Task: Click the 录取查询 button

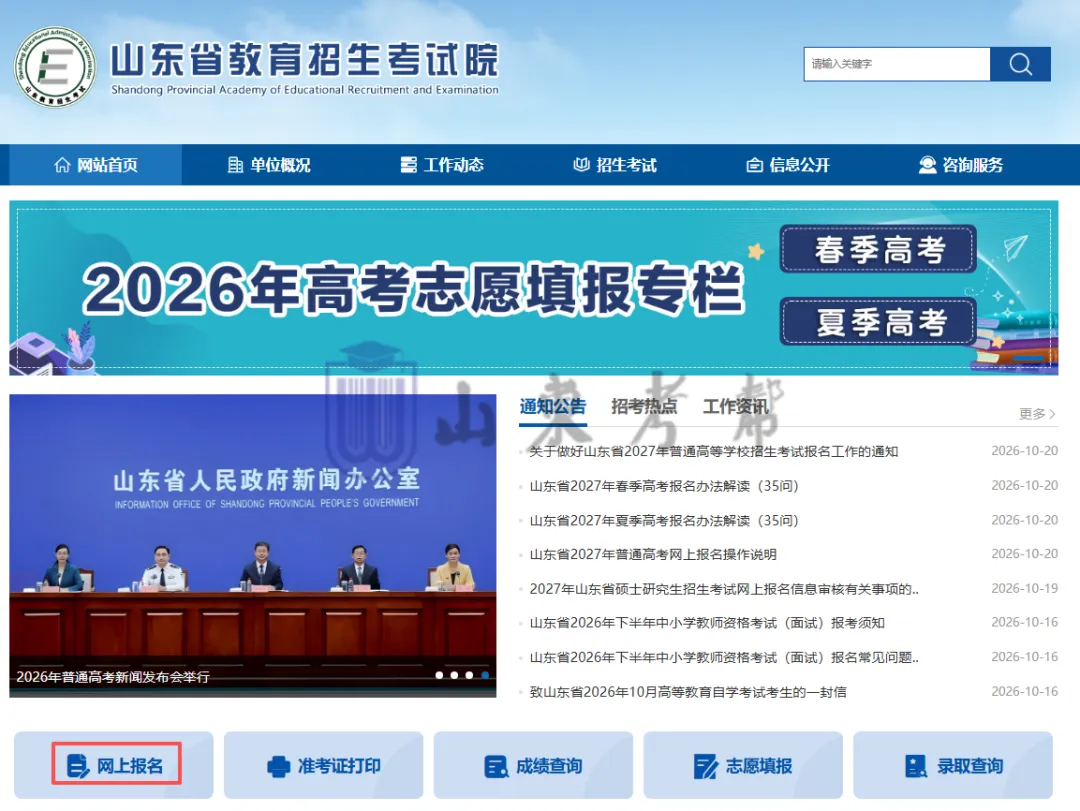Action: point(953,765)
